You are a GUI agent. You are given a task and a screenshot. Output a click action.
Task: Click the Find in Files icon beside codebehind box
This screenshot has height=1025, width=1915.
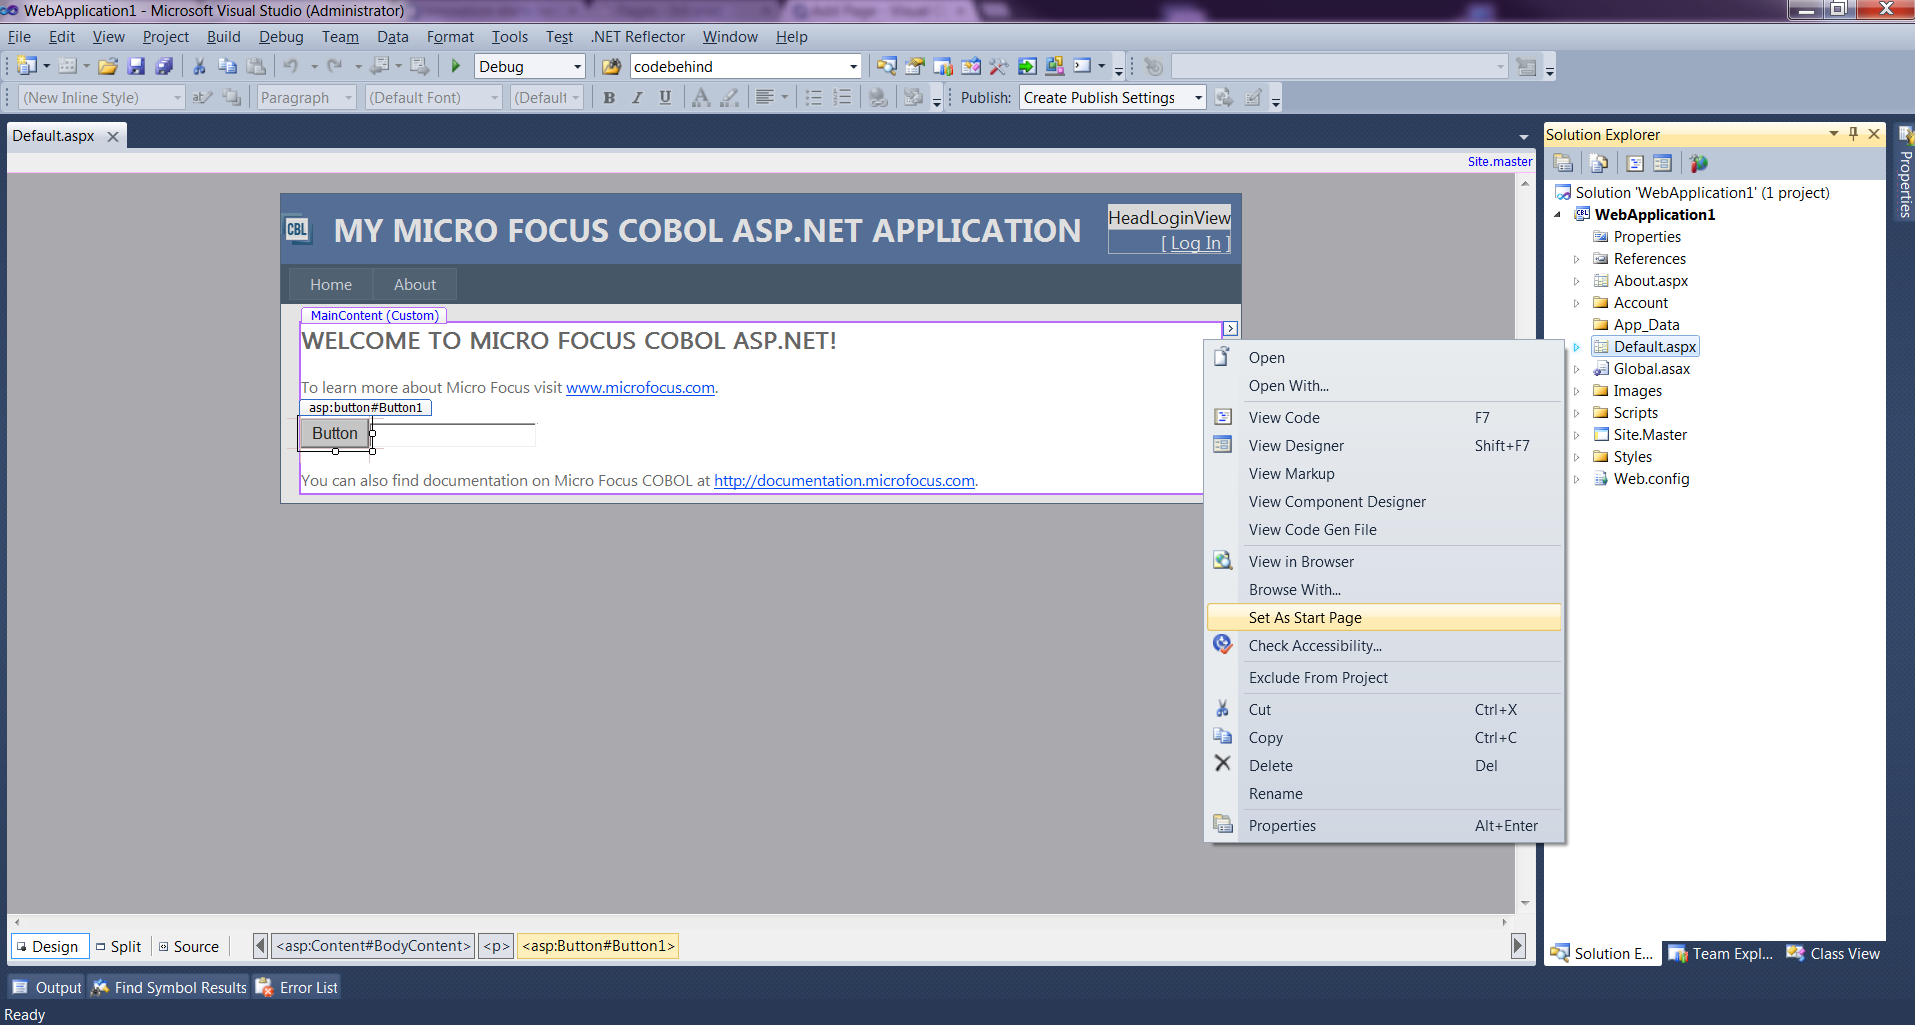(x=611, y=66)
